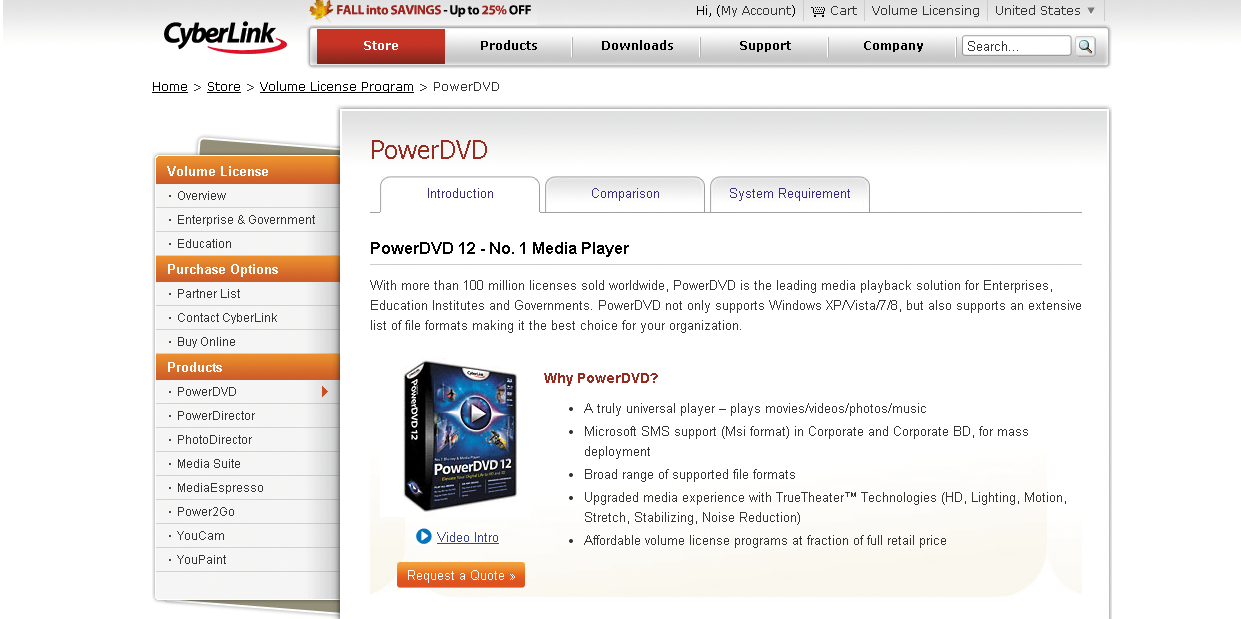Image resolution: width=1241 pixels, height=619 pixels.
Task: Click into the Search input field
Action: 1016,46
